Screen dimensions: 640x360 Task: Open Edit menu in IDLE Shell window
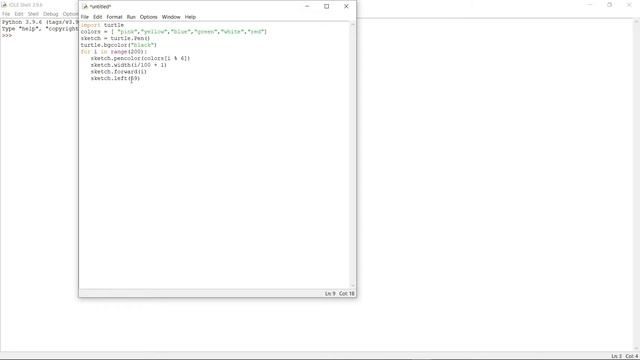click(19, 14)
